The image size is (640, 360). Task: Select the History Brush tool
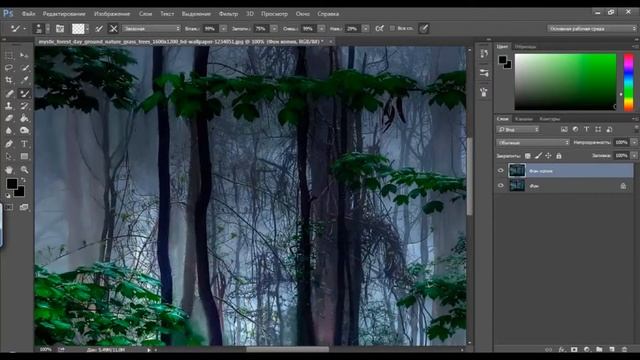24,106
